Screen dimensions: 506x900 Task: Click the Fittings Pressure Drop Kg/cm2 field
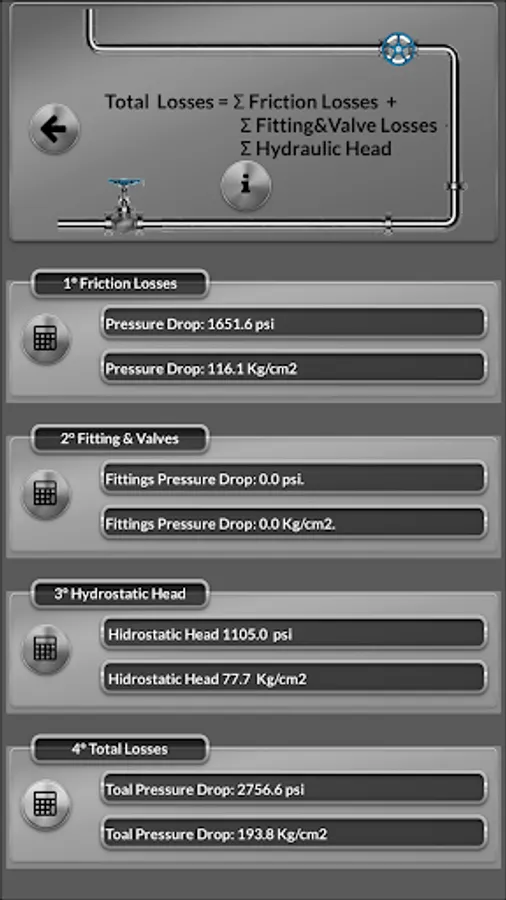tap(294, 523)
